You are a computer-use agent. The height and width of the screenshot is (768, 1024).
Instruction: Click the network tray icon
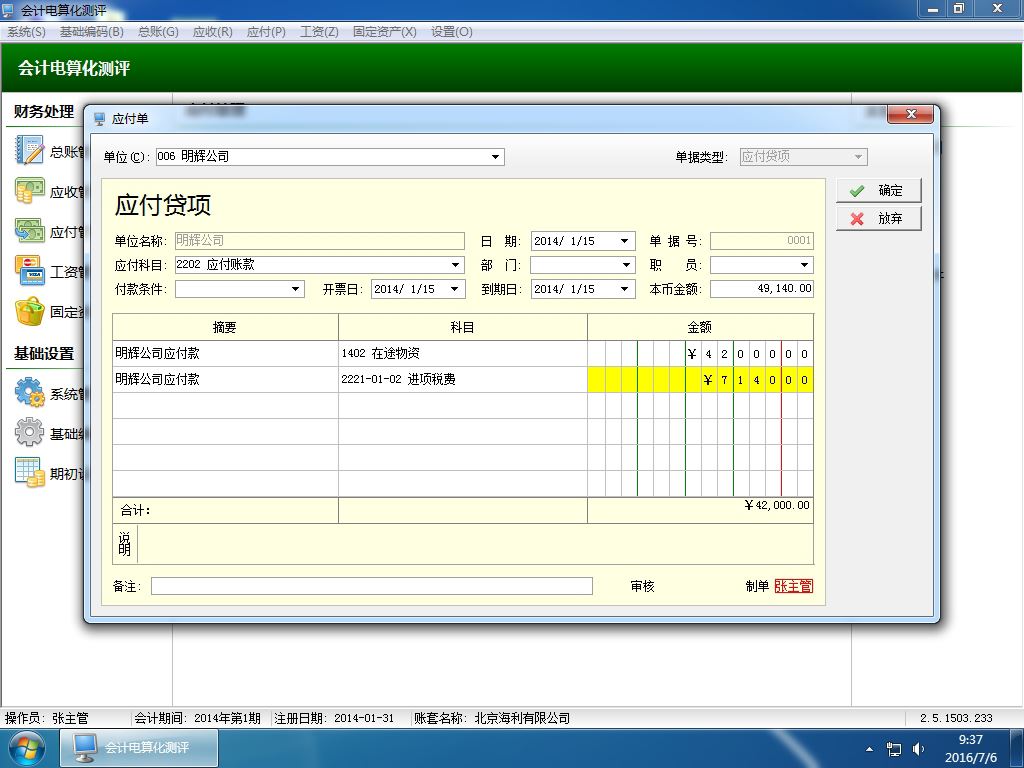coord(893,748)
